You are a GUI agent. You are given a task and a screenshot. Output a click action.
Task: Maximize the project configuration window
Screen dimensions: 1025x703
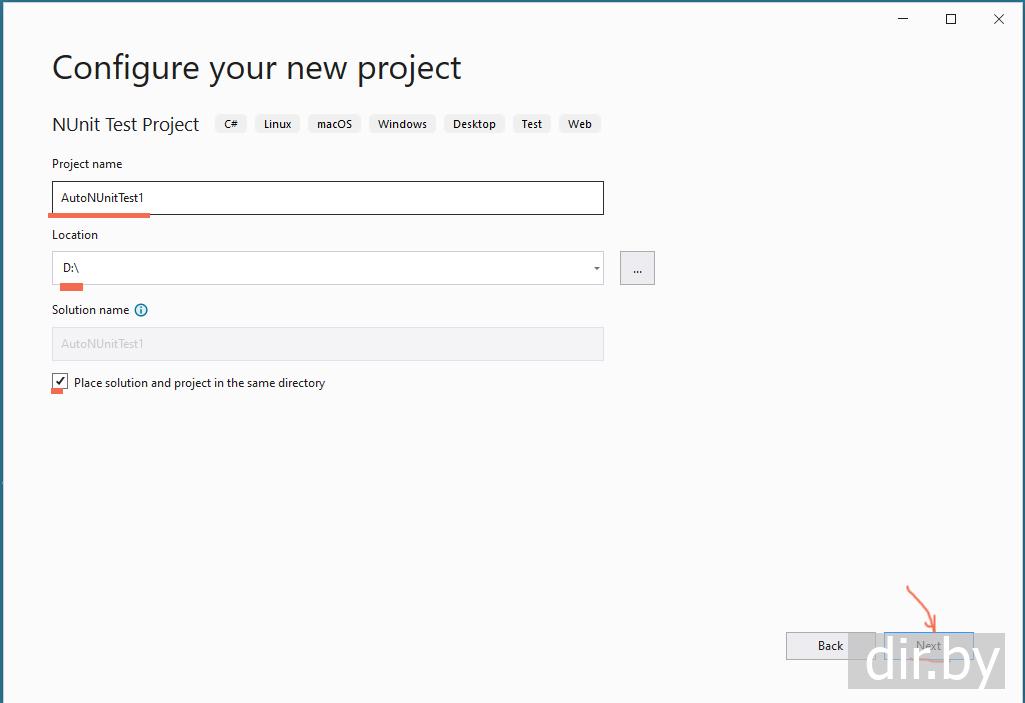951,19
